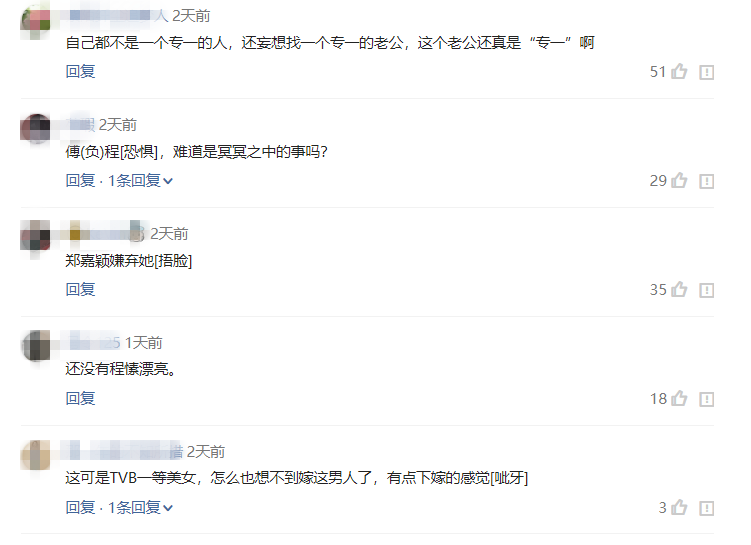Report the TVB一等美女 comment
This screenshot has width=751, height=545.
click(706, 508)
